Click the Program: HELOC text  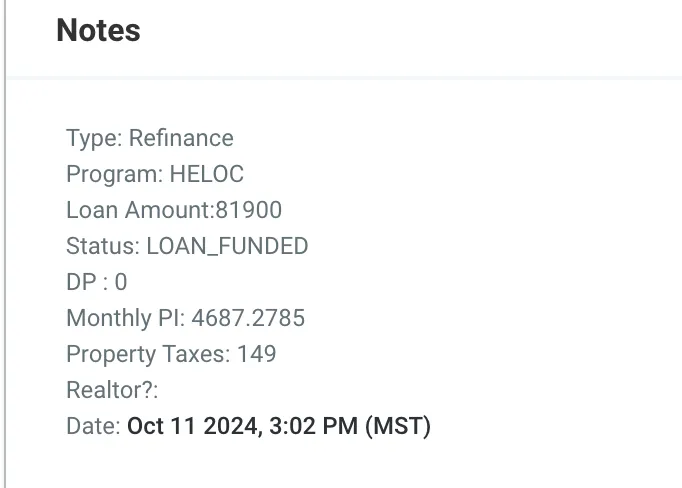click(x=155, y=174)
